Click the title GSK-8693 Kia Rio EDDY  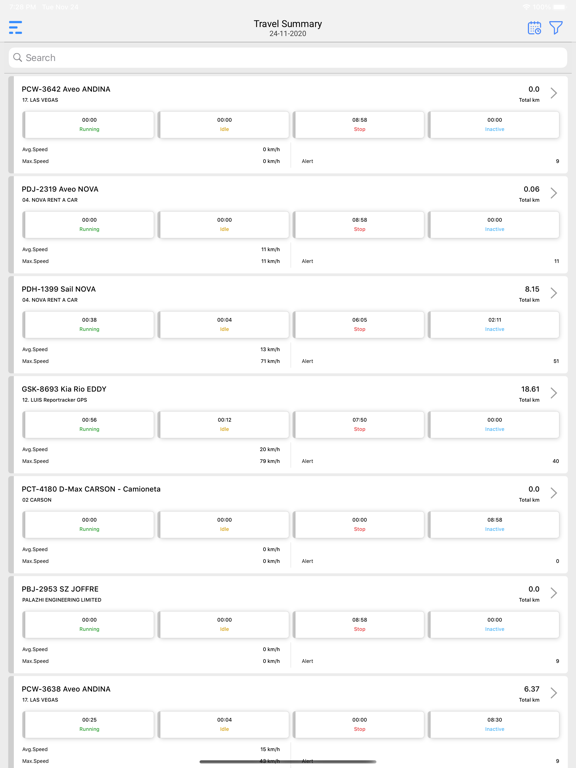[x=64, y=389]
